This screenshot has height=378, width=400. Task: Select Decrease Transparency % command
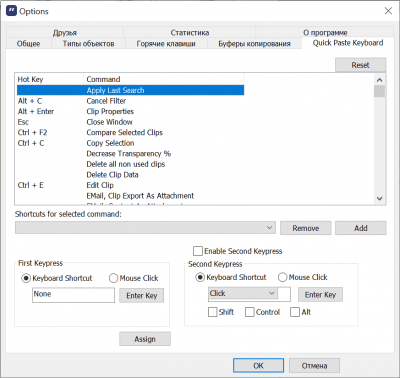129,154
